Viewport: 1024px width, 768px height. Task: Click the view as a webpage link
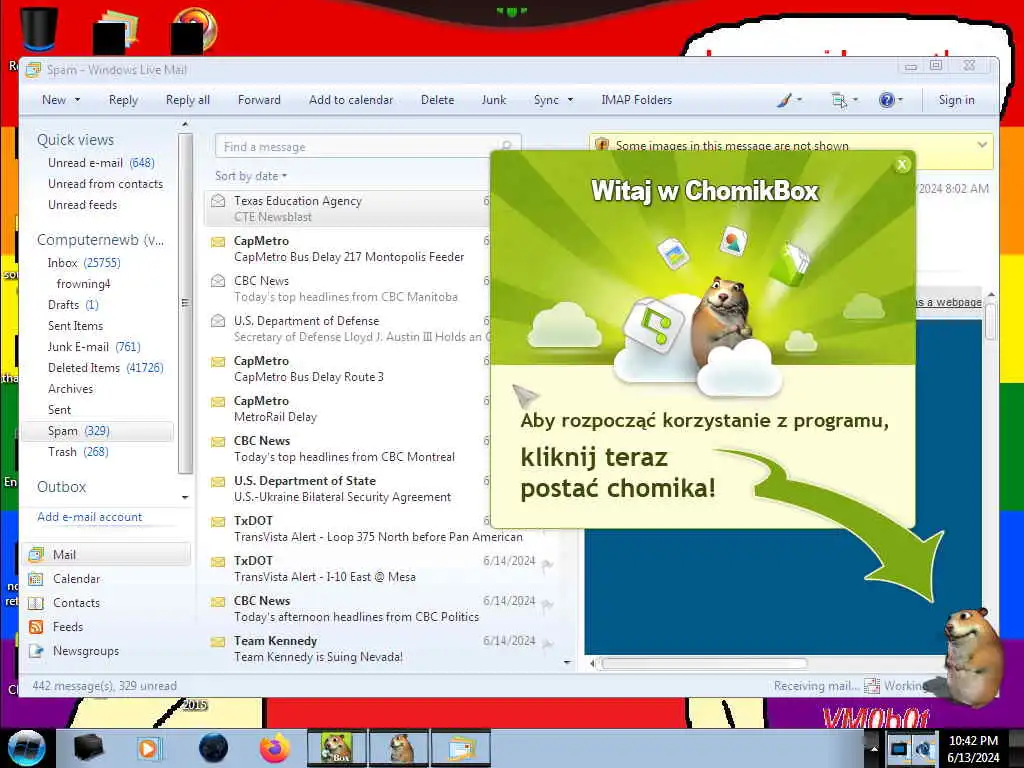(950, 302)
